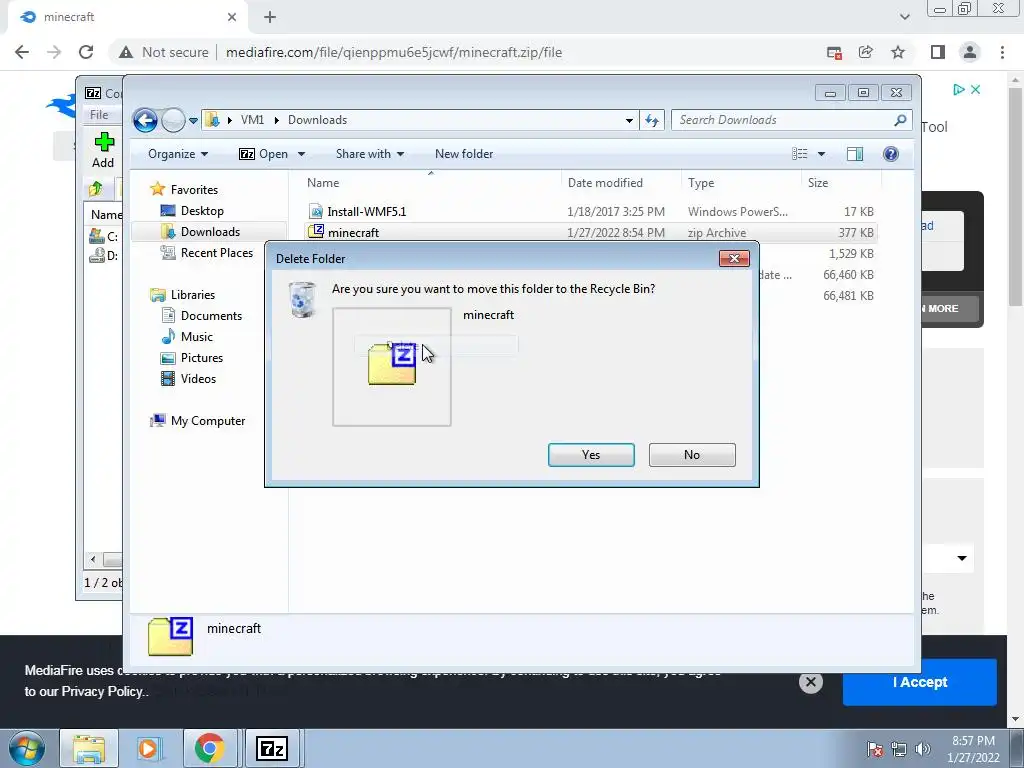
Task: Open Windows Start menu orb
Action: [x=26, y=748]
